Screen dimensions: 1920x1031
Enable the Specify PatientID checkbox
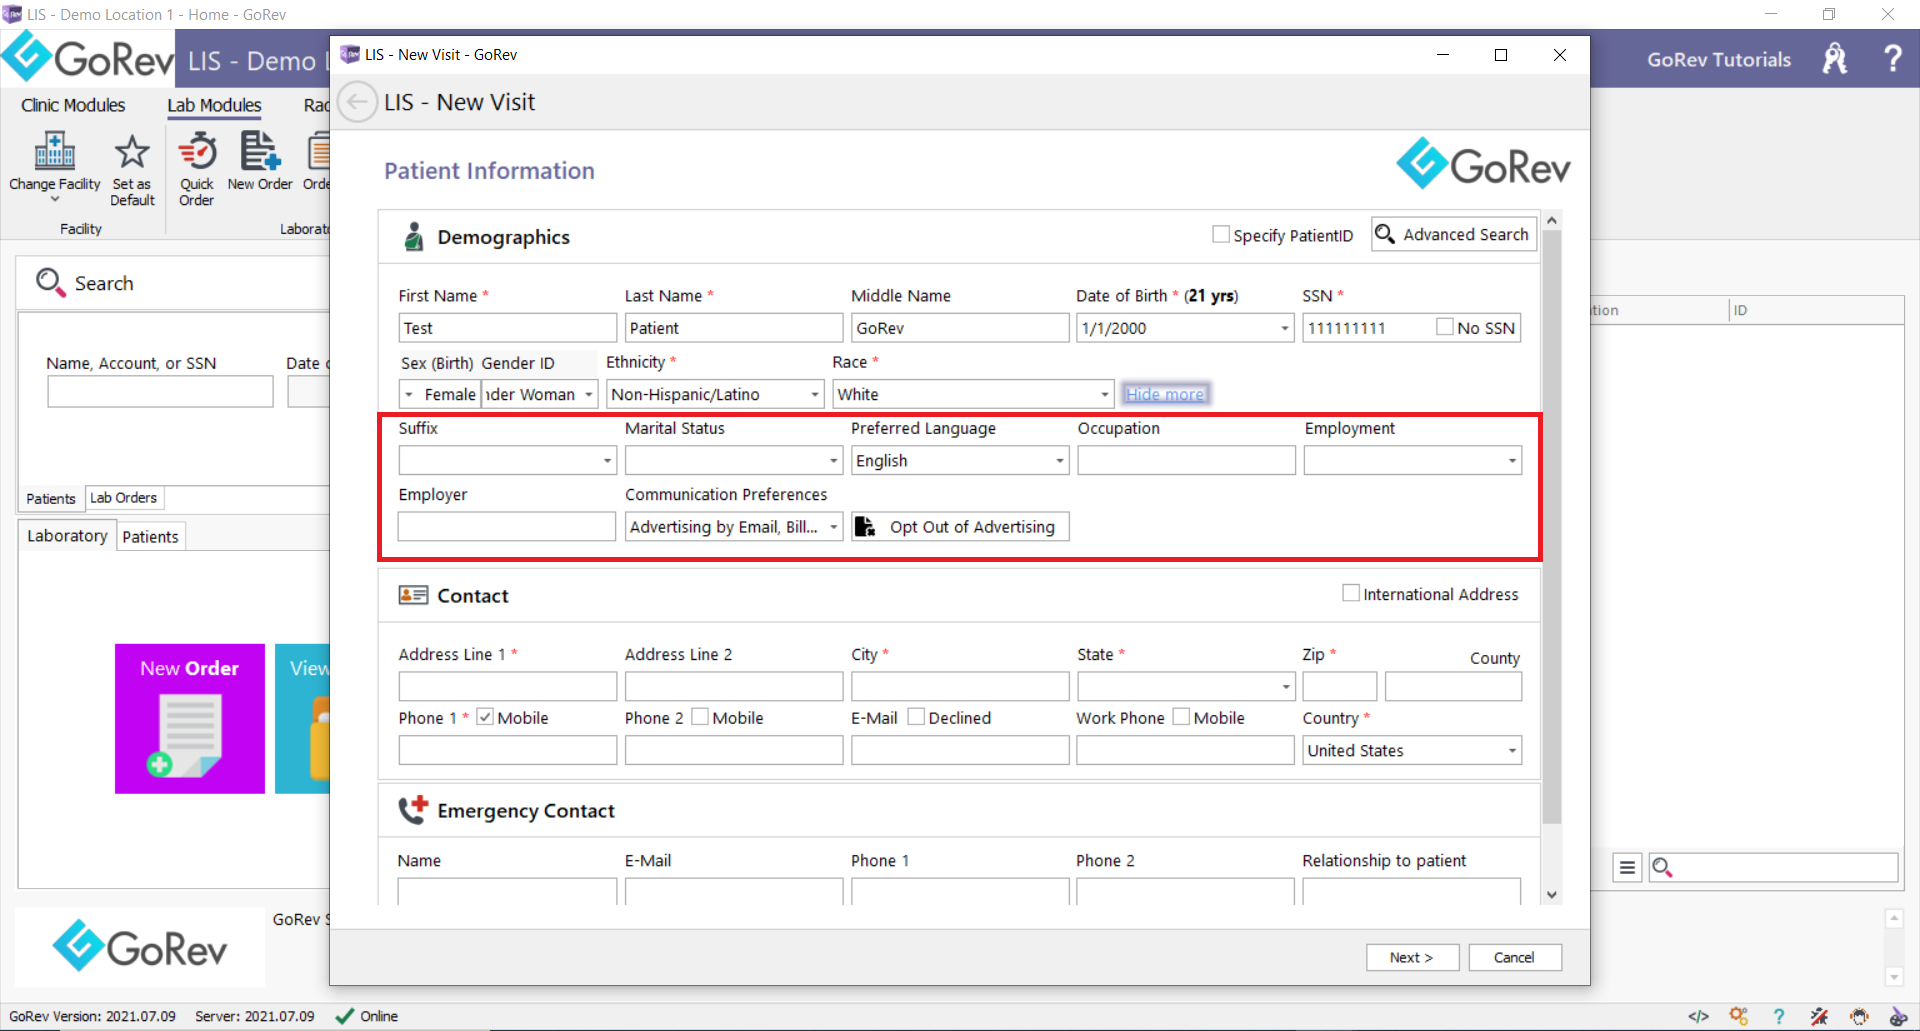pyautogui.click(x=1221, y=234)
